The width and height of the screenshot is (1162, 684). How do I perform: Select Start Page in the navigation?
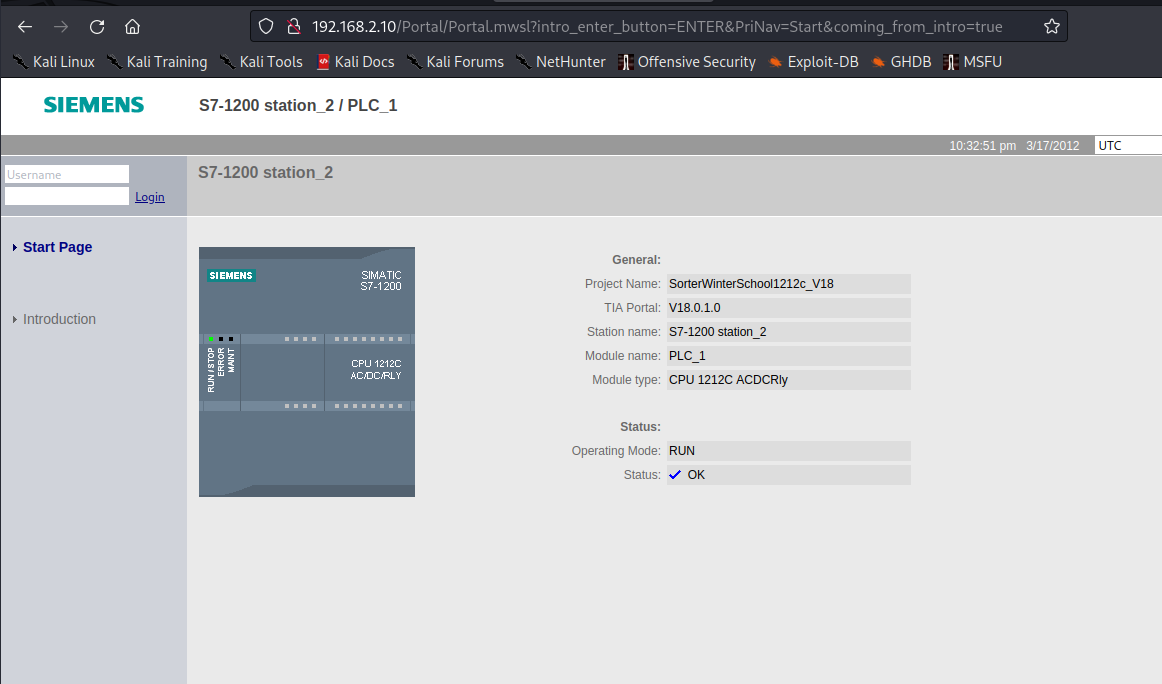point(58,248)
